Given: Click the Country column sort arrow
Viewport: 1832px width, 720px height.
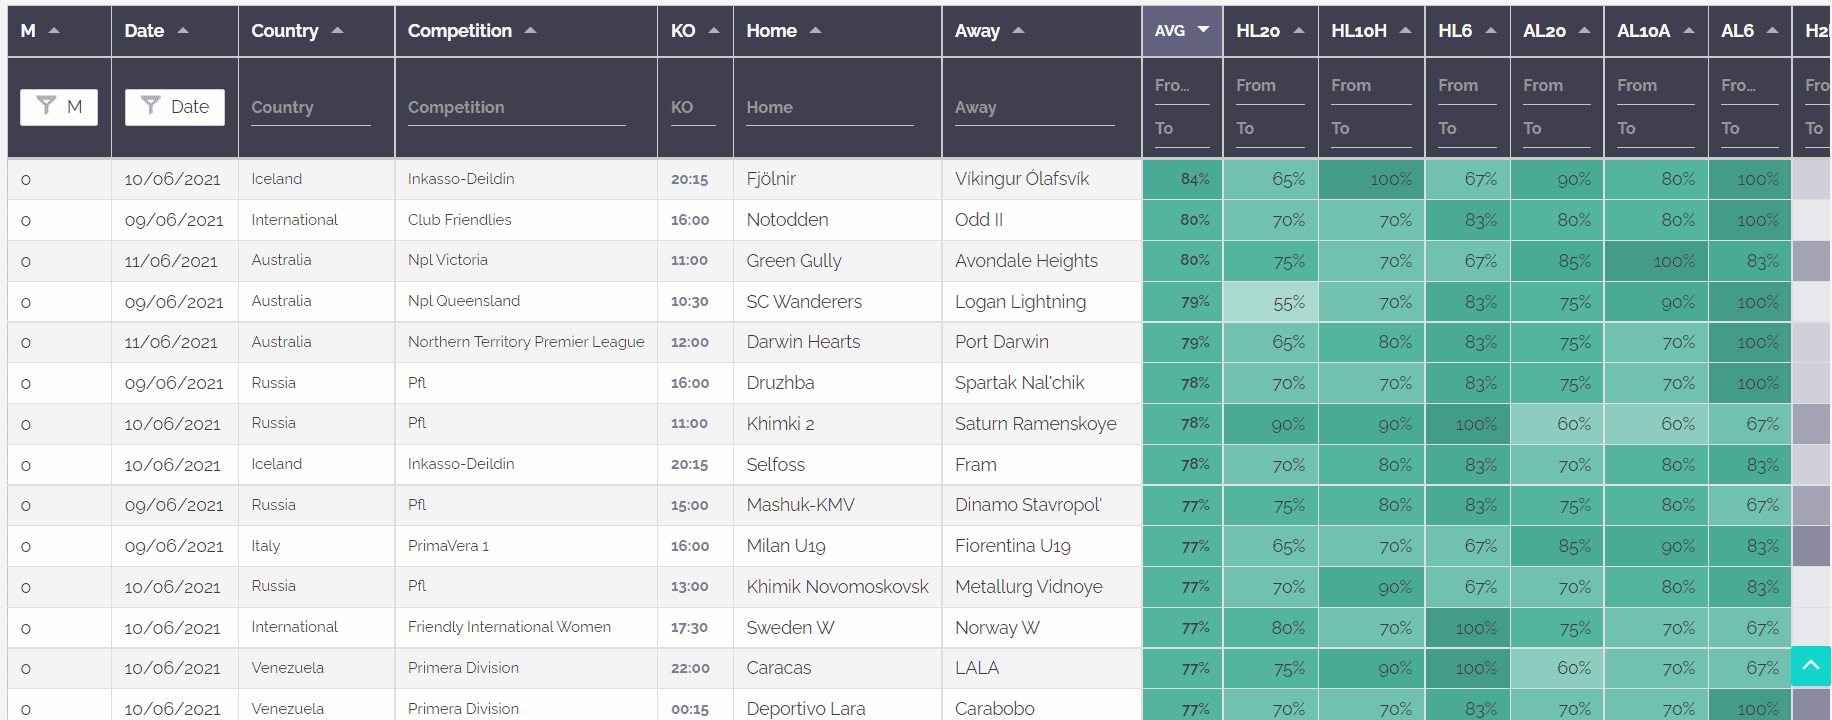Looking at the screenshot, I should point(337,29).
